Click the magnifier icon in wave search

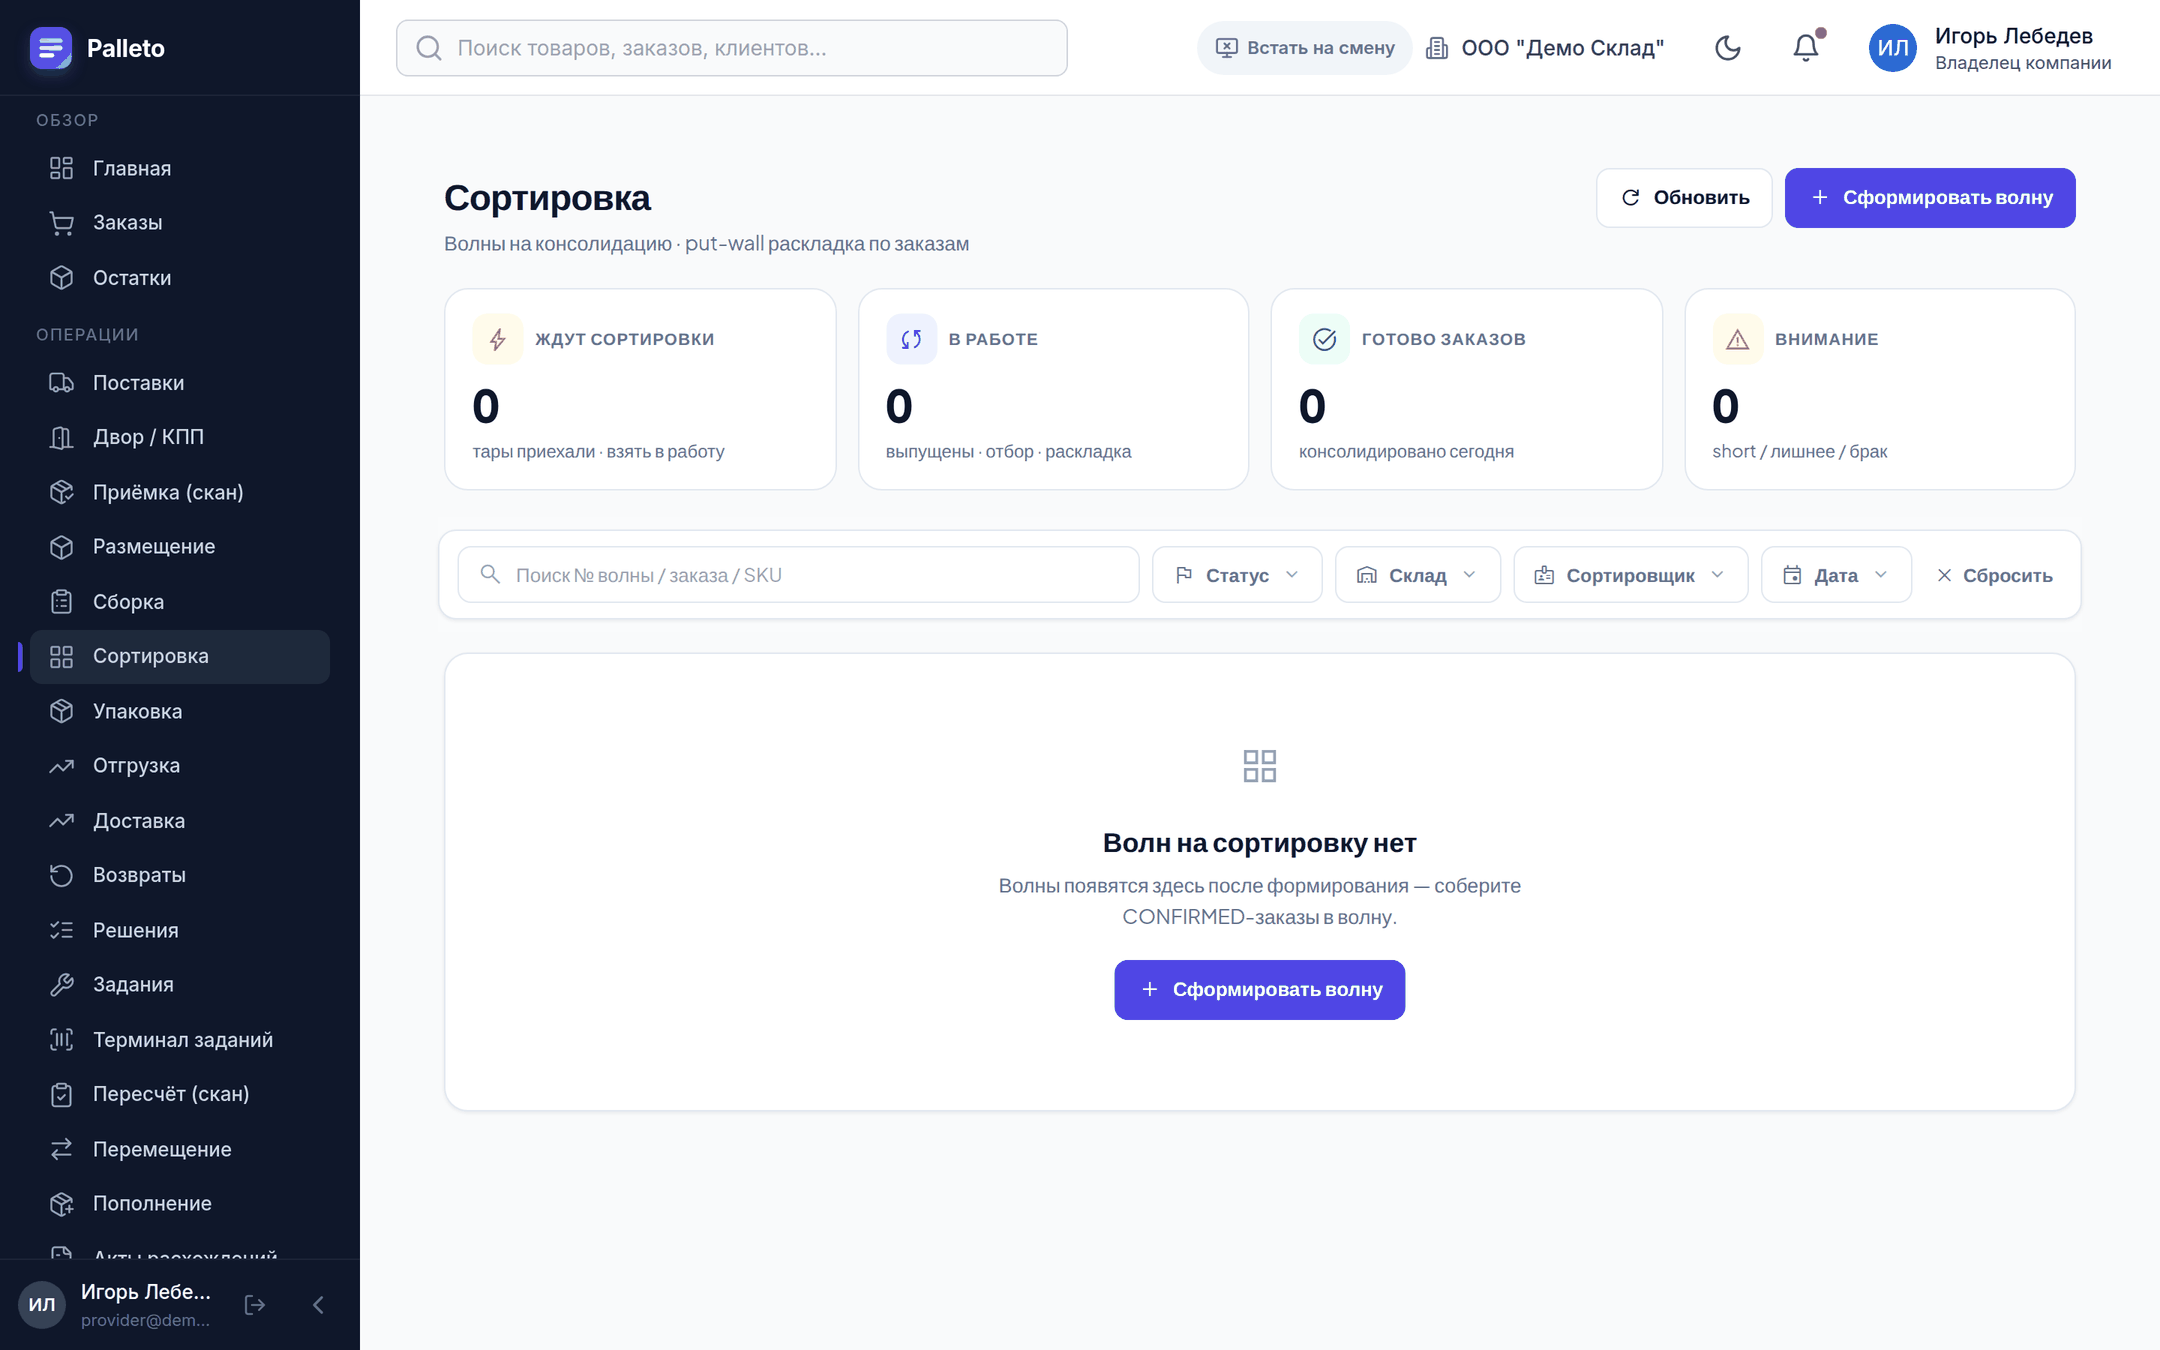point(490,574)
